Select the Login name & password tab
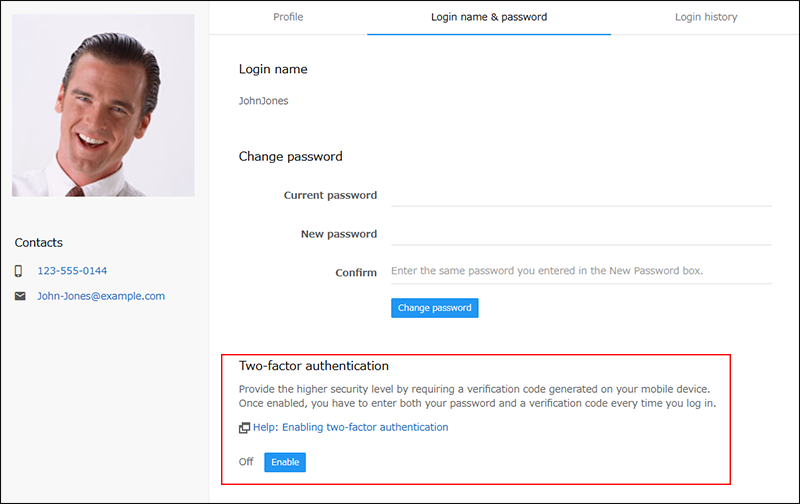 (x=488, y=17)
